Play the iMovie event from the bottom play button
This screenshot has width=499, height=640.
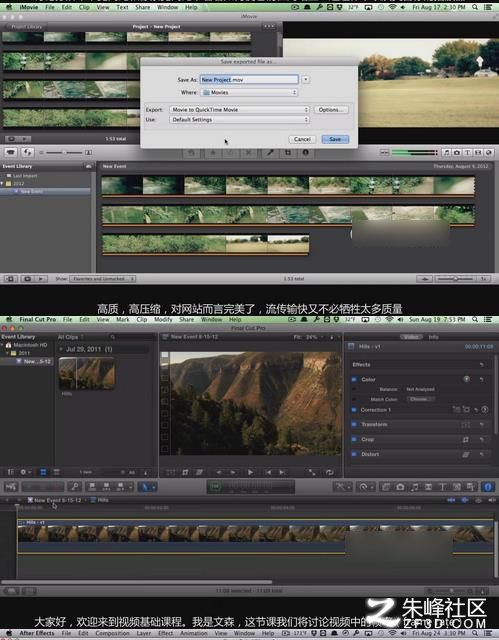[40, 279]
